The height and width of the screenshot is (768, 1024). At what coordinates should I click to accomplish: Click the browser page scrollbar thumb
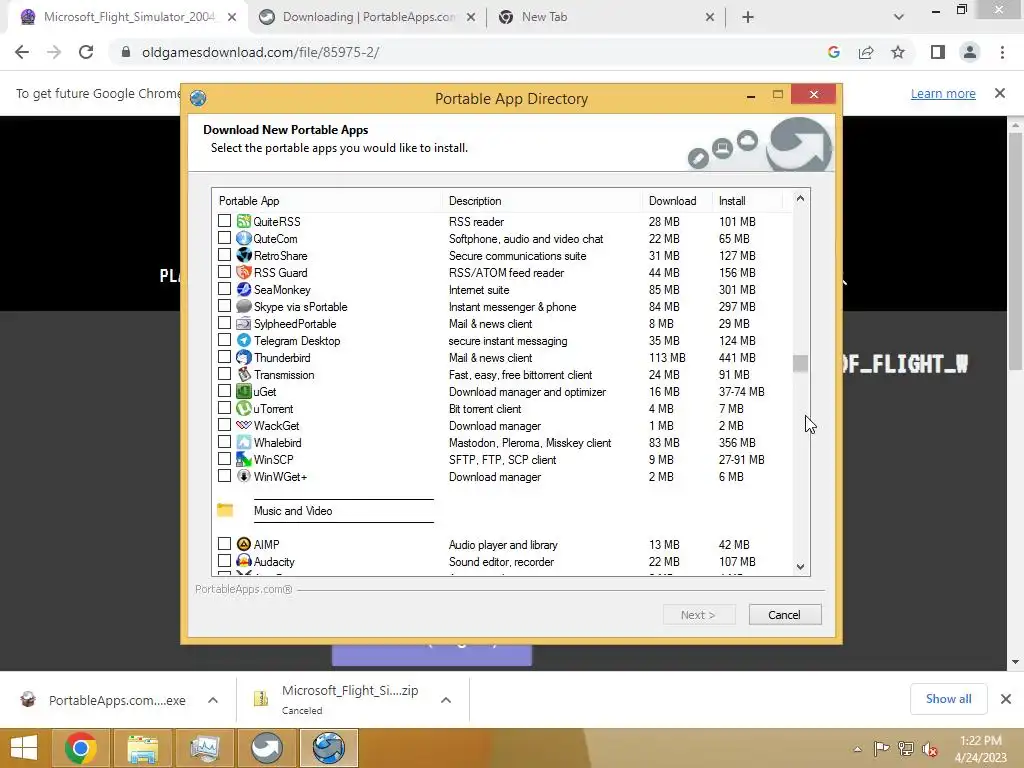coord(1015,251)
